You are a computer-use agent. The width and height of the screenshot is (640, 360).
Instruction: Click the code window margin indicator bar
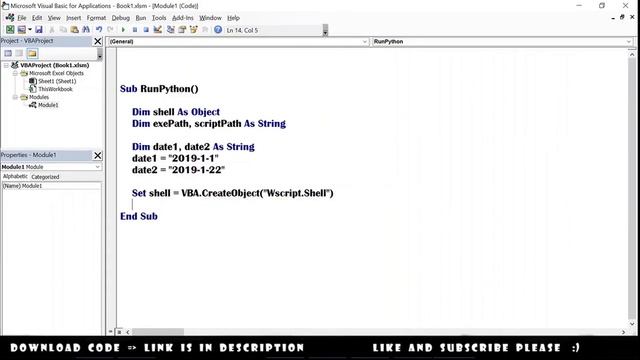tap(111, 188)
